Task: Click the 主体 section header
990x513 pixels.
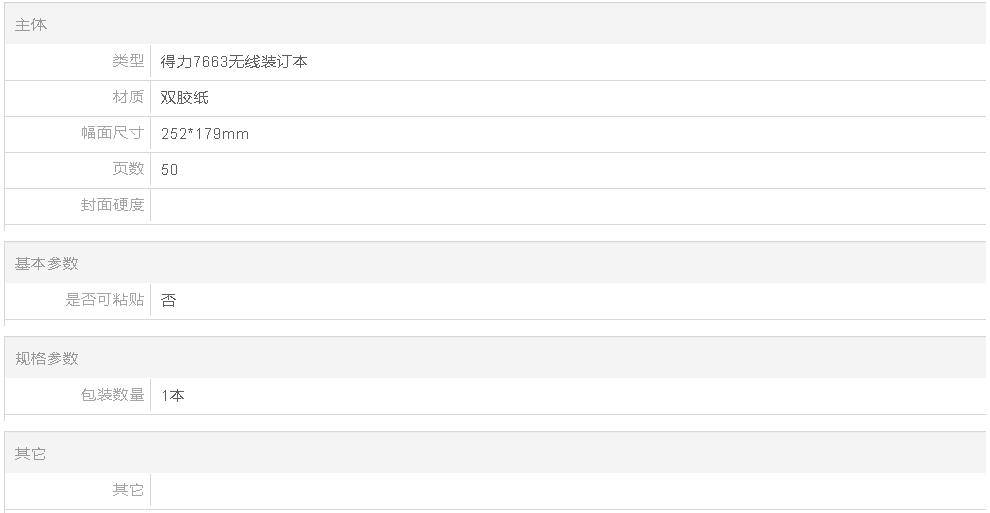Action: [x=31, y=25]
